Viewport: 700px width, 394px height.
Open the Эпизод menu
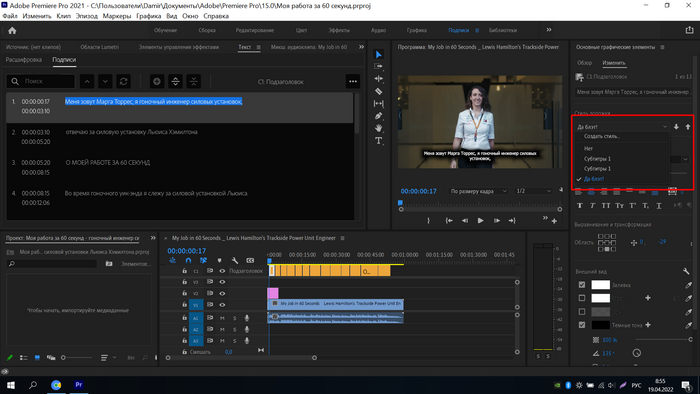(x=87, y=16)
